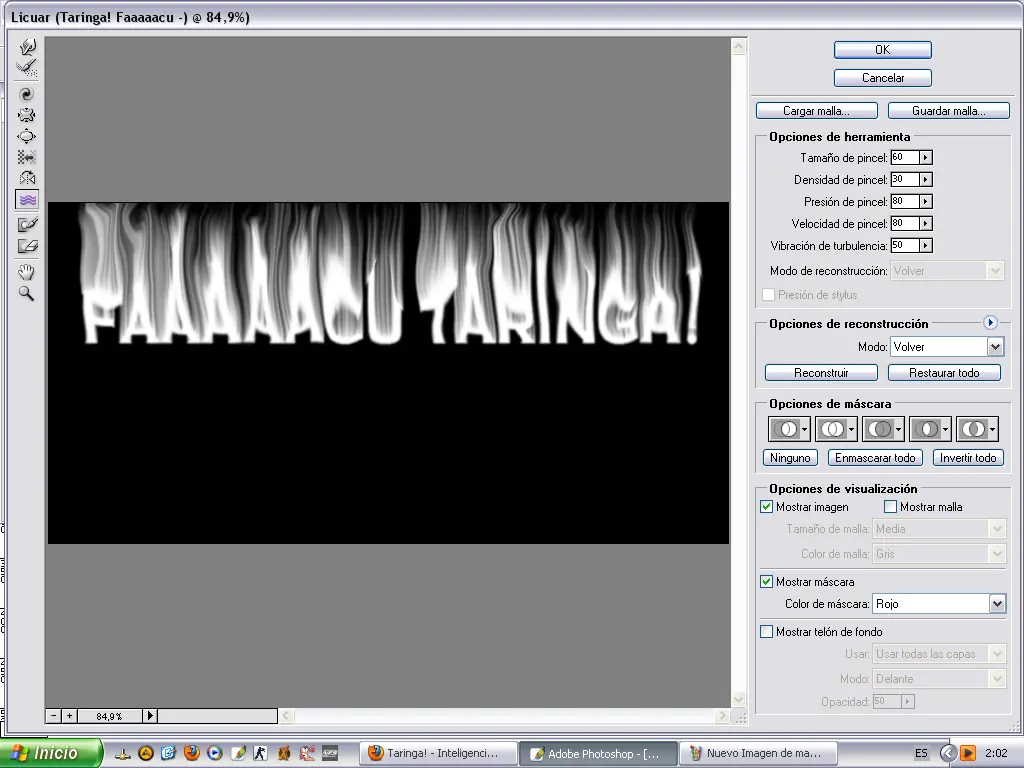Open the zoom percentage popup arrow
This screenshot has height=768, width=1024.
click(150, 716)
